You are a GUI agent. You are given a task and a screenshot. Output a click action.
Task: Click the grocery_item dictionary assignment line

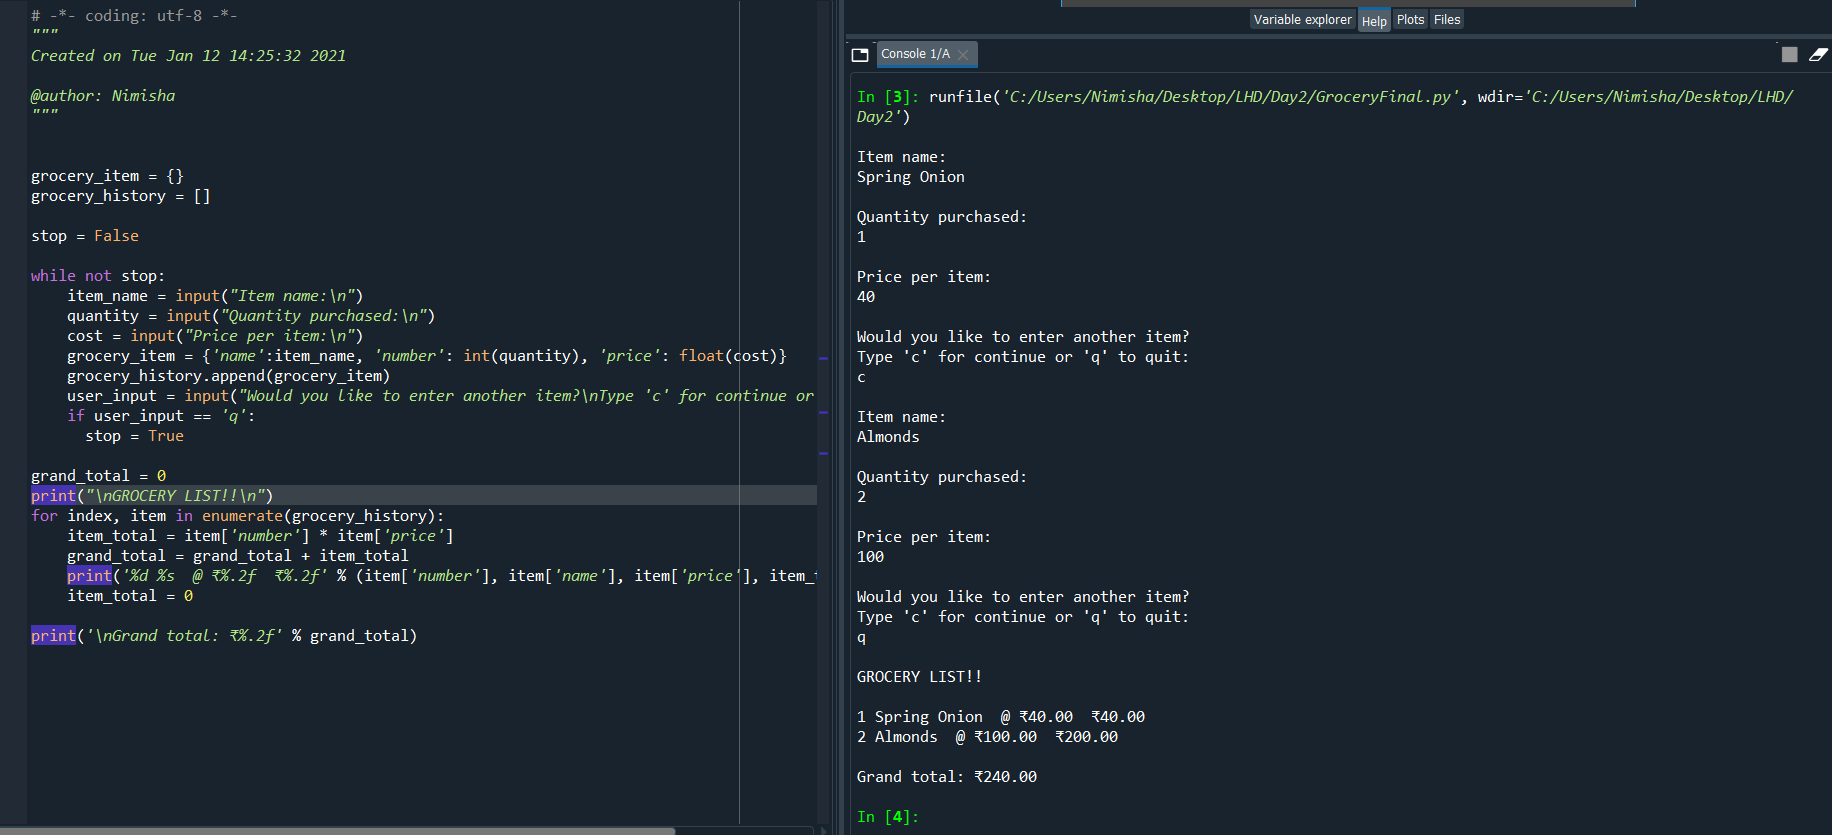pos(427,356)
